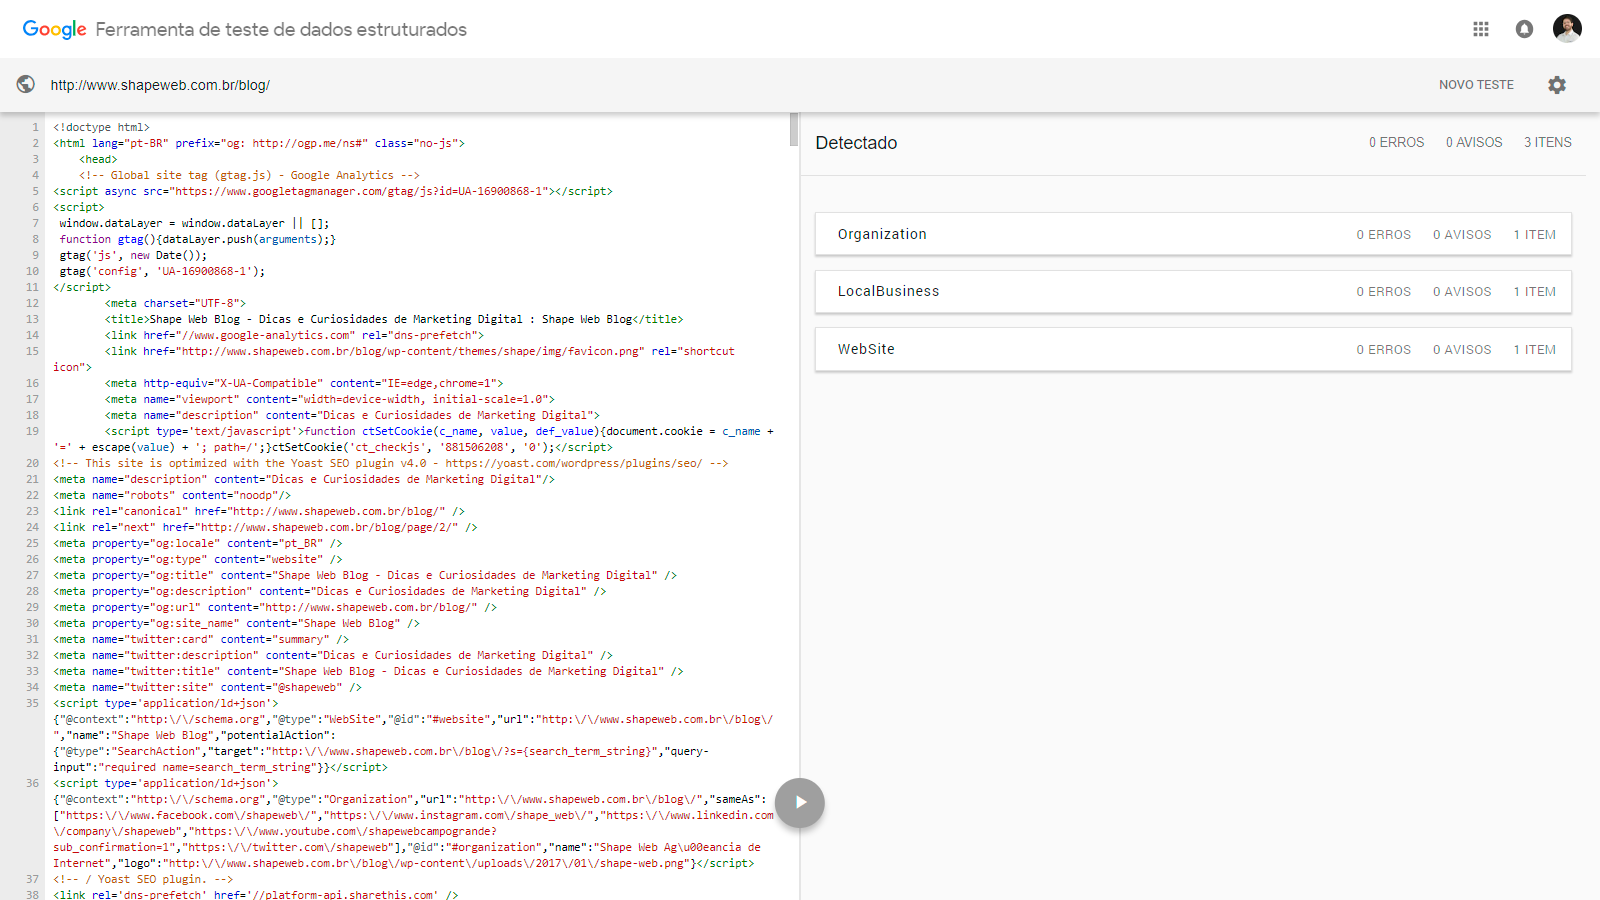Click the Detectado heading

[856, 143]
